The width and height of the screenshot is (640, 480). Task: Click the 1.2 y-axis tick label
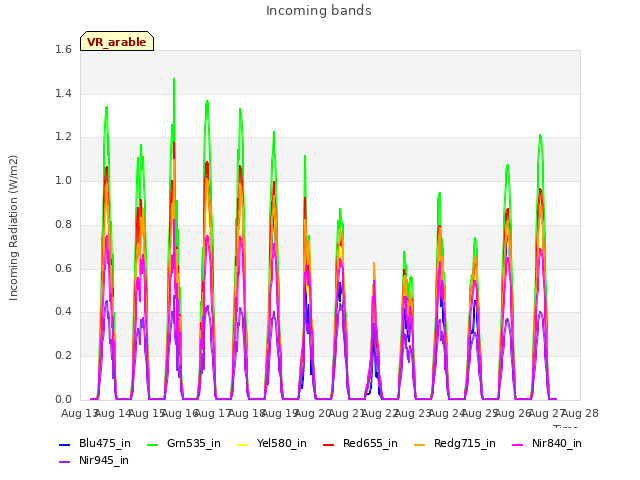[x=63, y=137]
